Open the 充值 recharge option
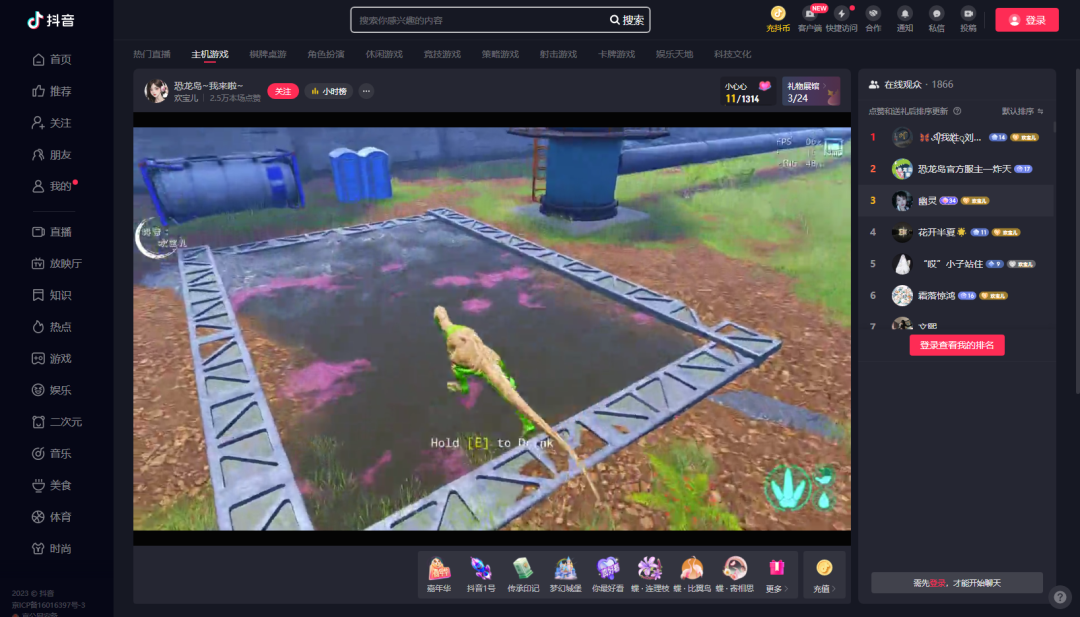This screenshot has width=1080, height=617. pyautogui.click(x=824, y=574)
